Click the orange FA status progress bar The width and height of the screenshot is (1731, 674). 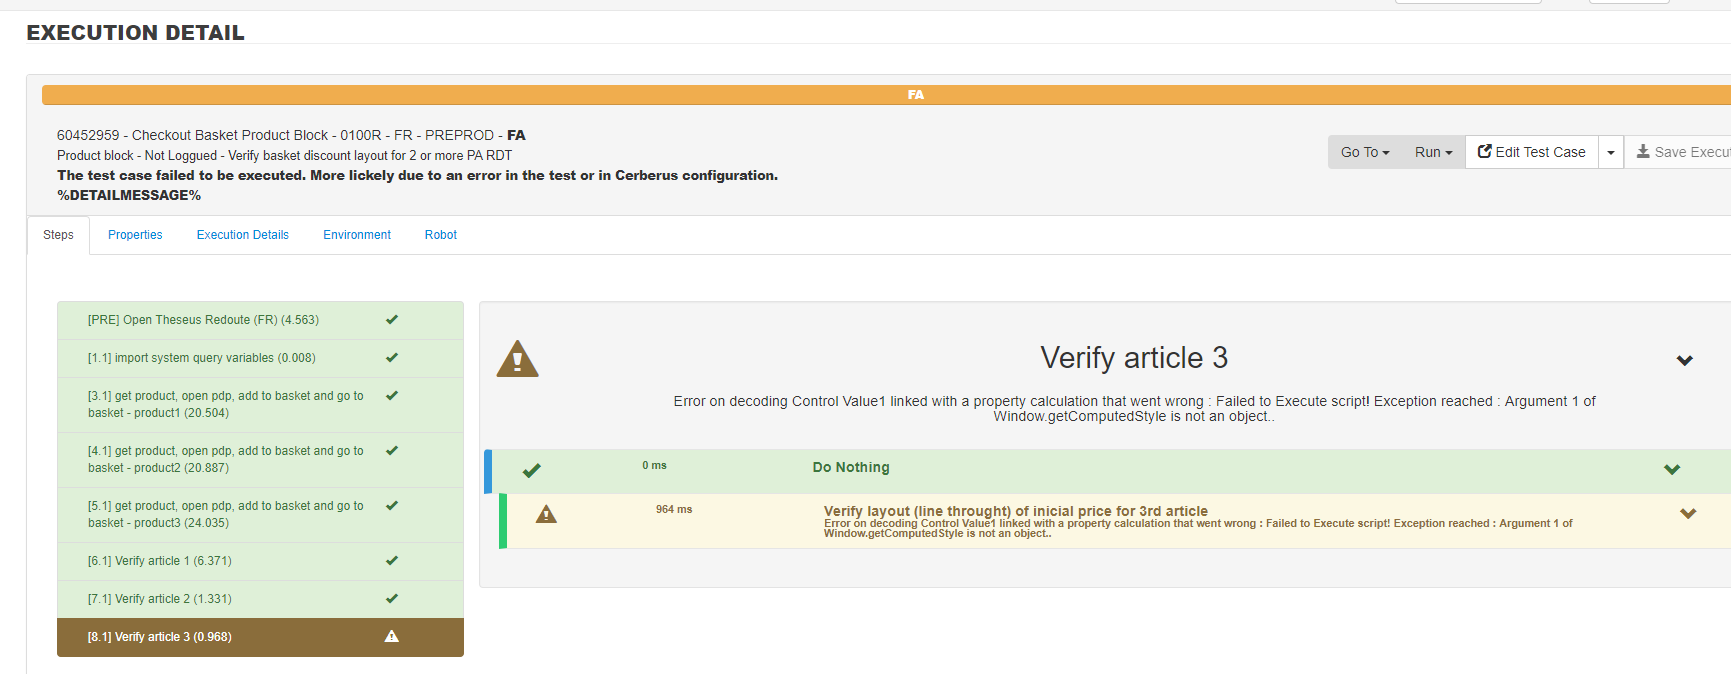tap(886, 95)
